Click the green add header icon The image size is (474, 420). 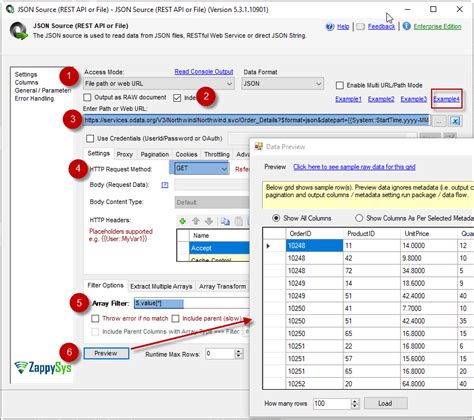click(182, 221)
